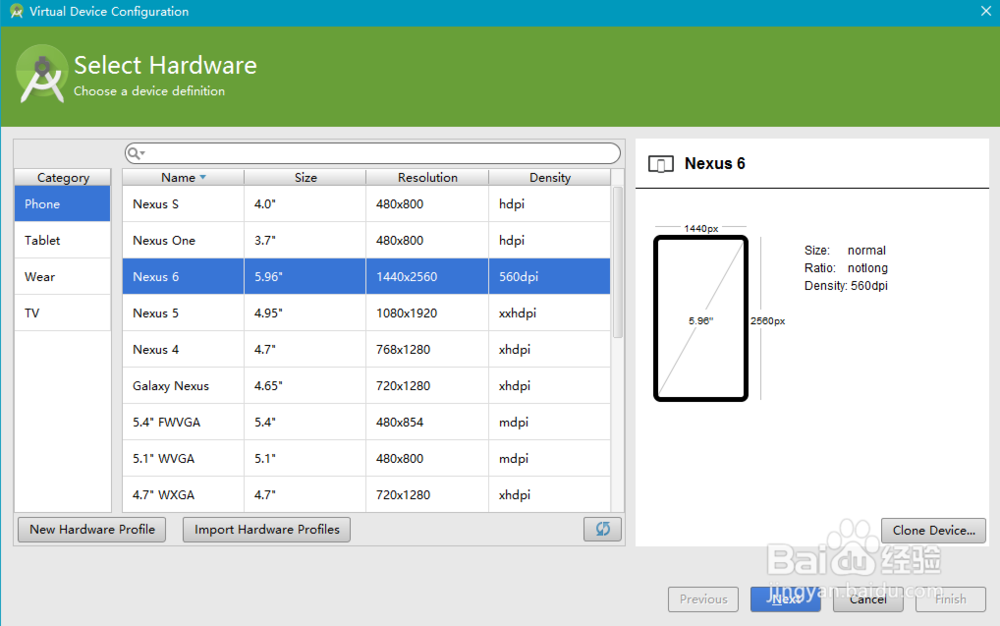Click the Name column sort arrow
Image resolution: width=1000 pixels, height=626 pixels.
tap(203, 177)
